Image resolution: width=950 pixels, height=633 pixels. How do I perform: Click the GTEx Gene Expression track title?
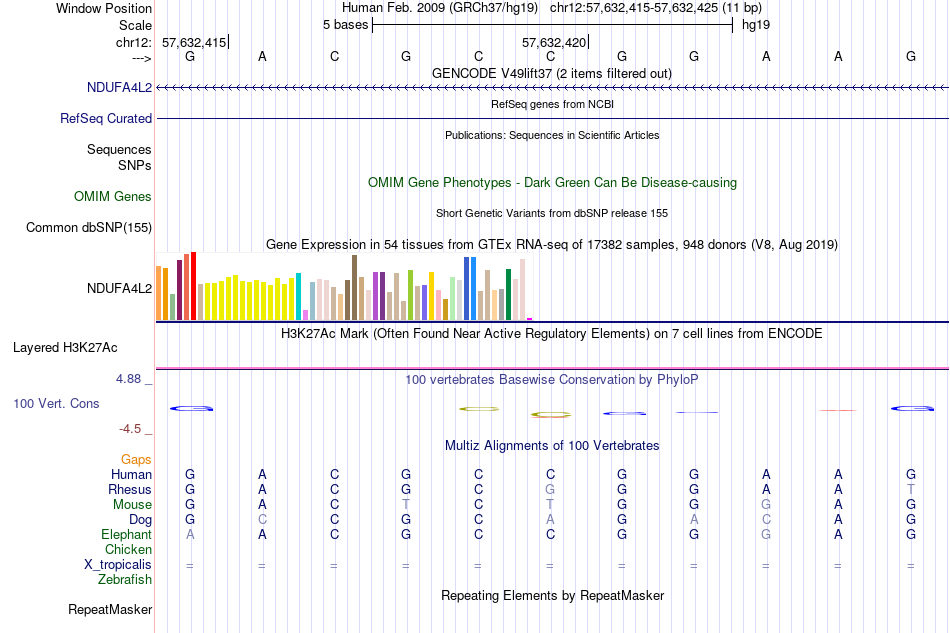coord(552,245)
